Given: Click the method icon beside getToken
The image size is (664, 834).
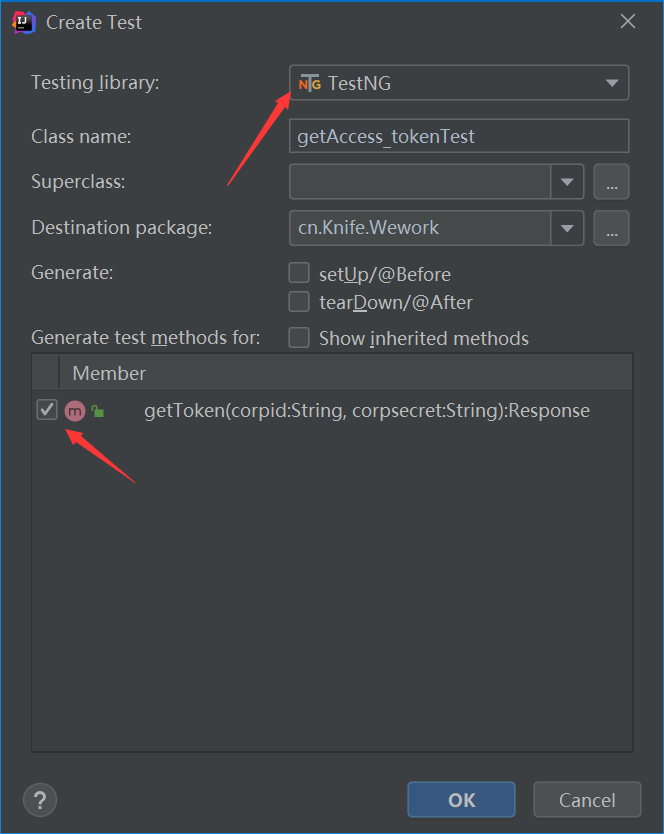Looking at the screenshot, I should [75, 411].
